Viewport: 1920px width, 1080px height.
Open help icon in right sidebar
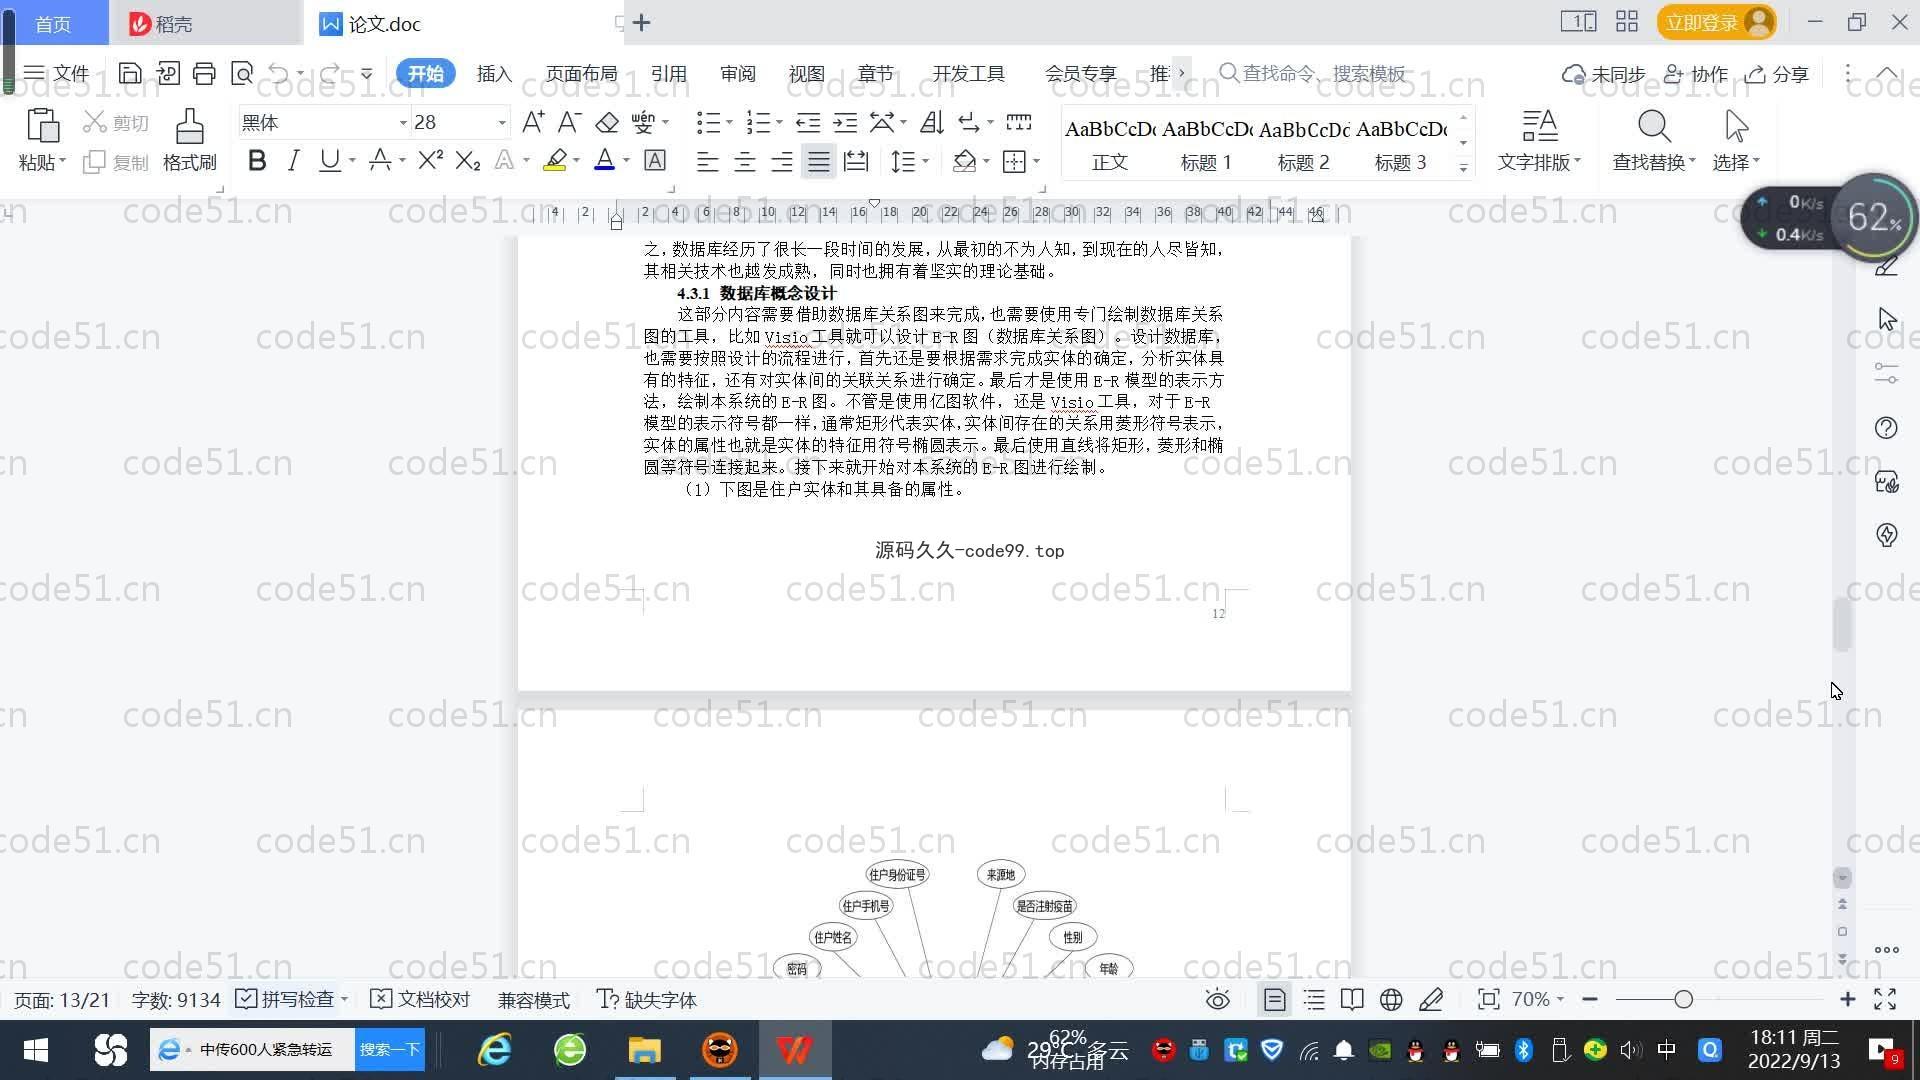pos(1886,428)
